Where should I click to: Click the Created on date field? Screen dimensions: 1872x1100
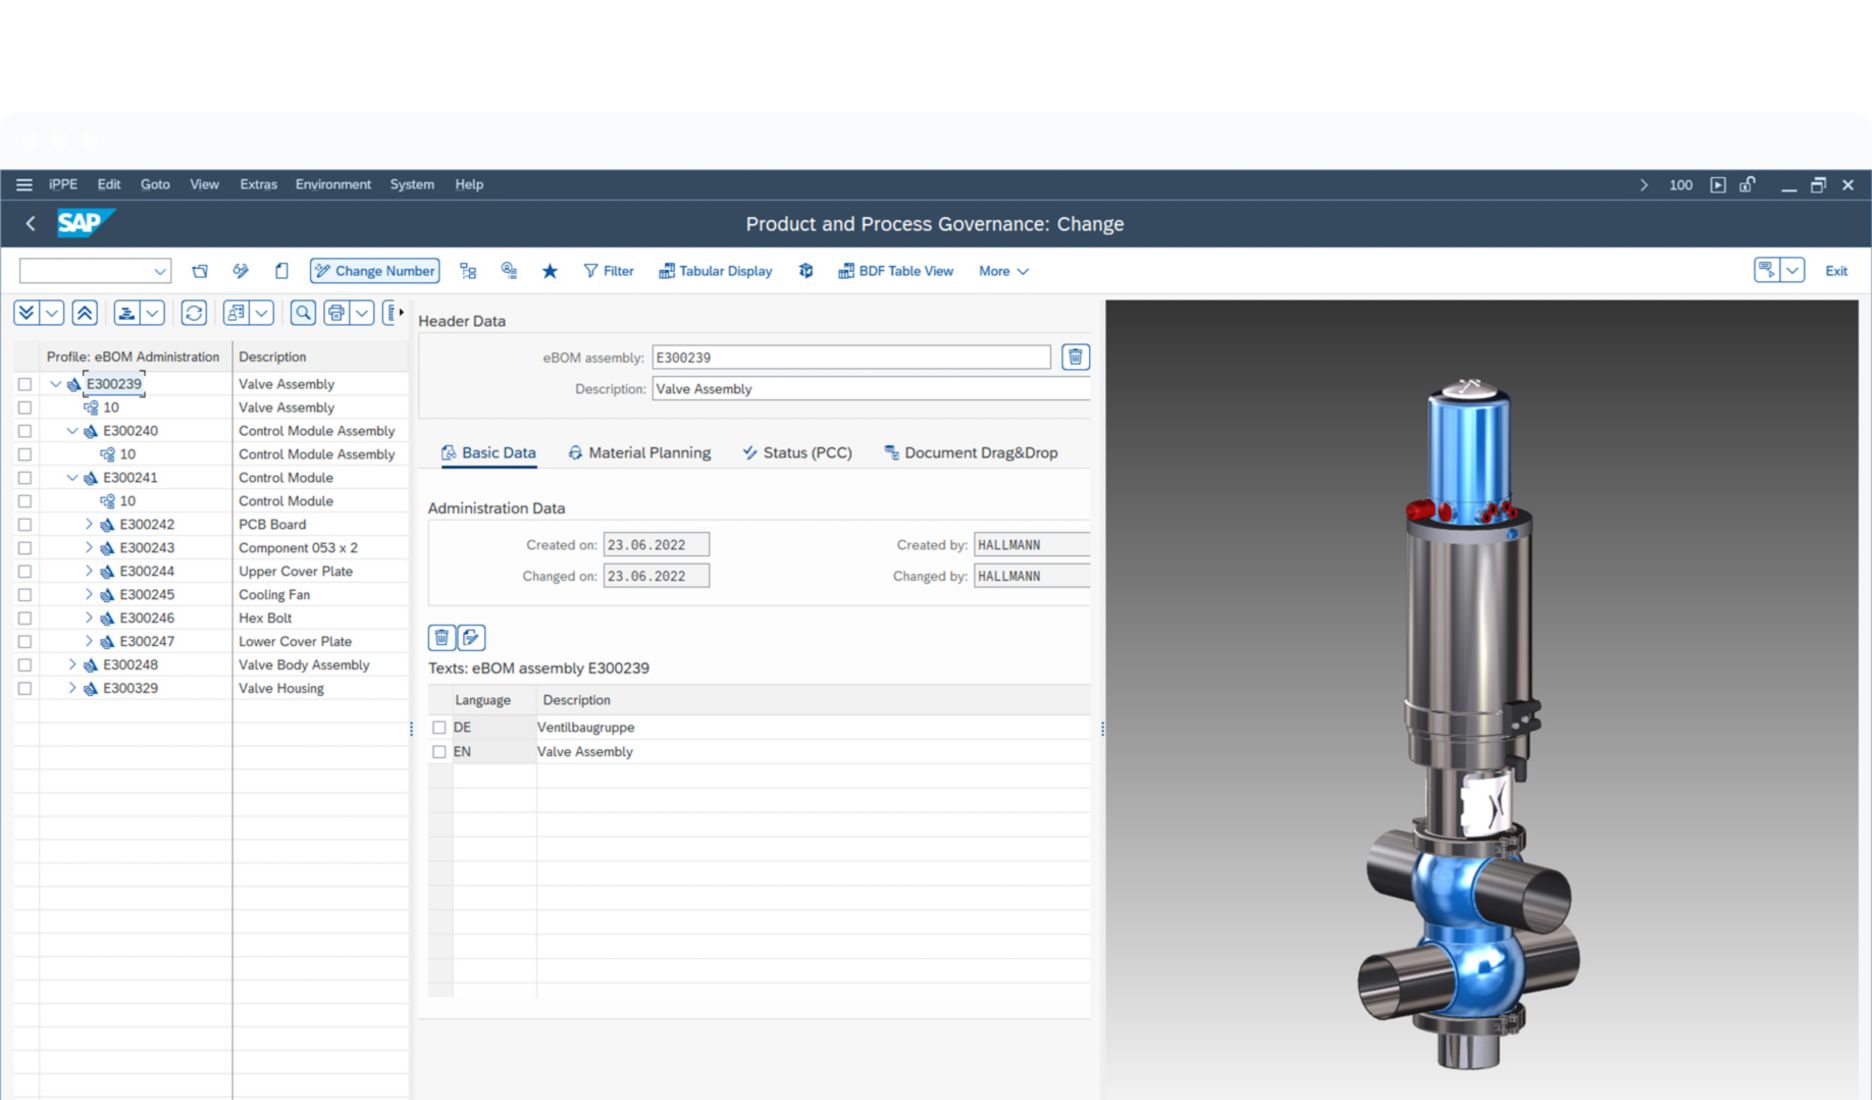(x=656, y=543)
